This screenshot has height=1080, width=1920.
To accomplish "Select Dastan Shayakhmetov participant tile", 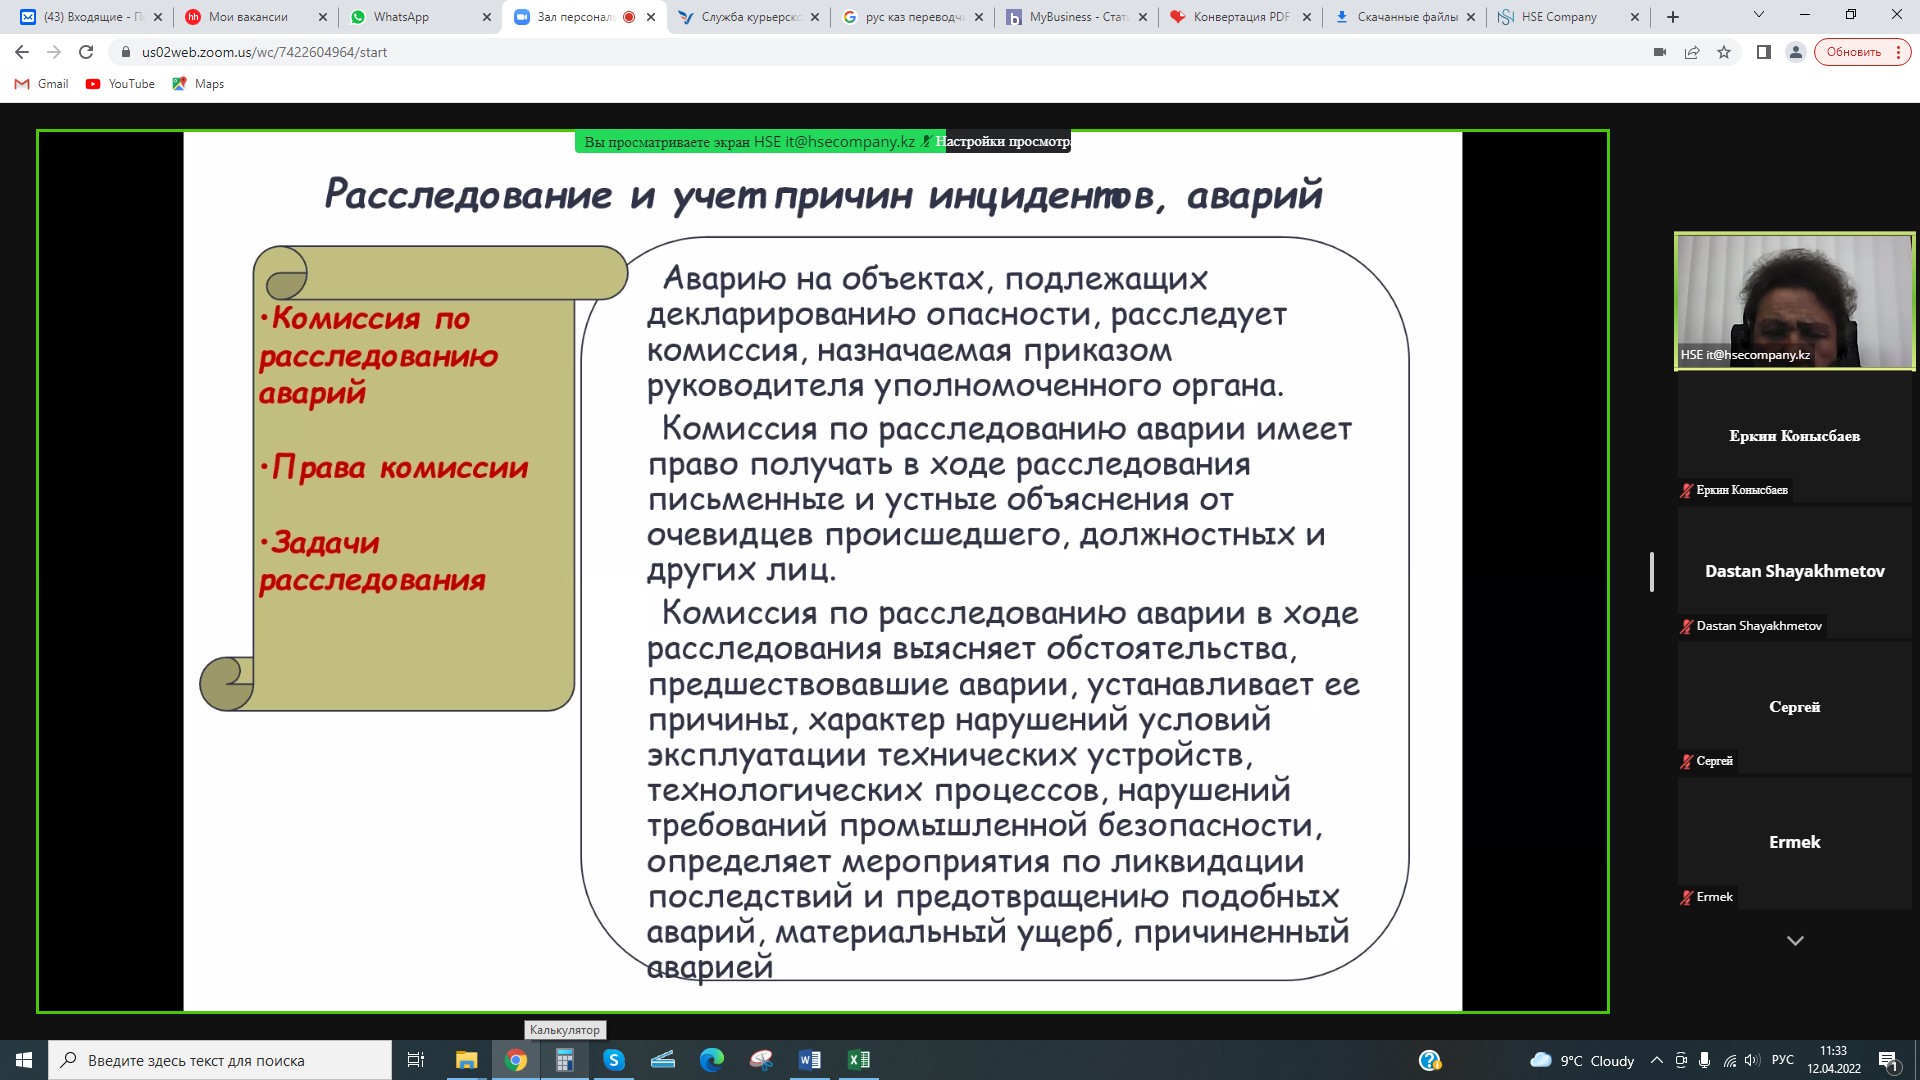I will 1795,571.
